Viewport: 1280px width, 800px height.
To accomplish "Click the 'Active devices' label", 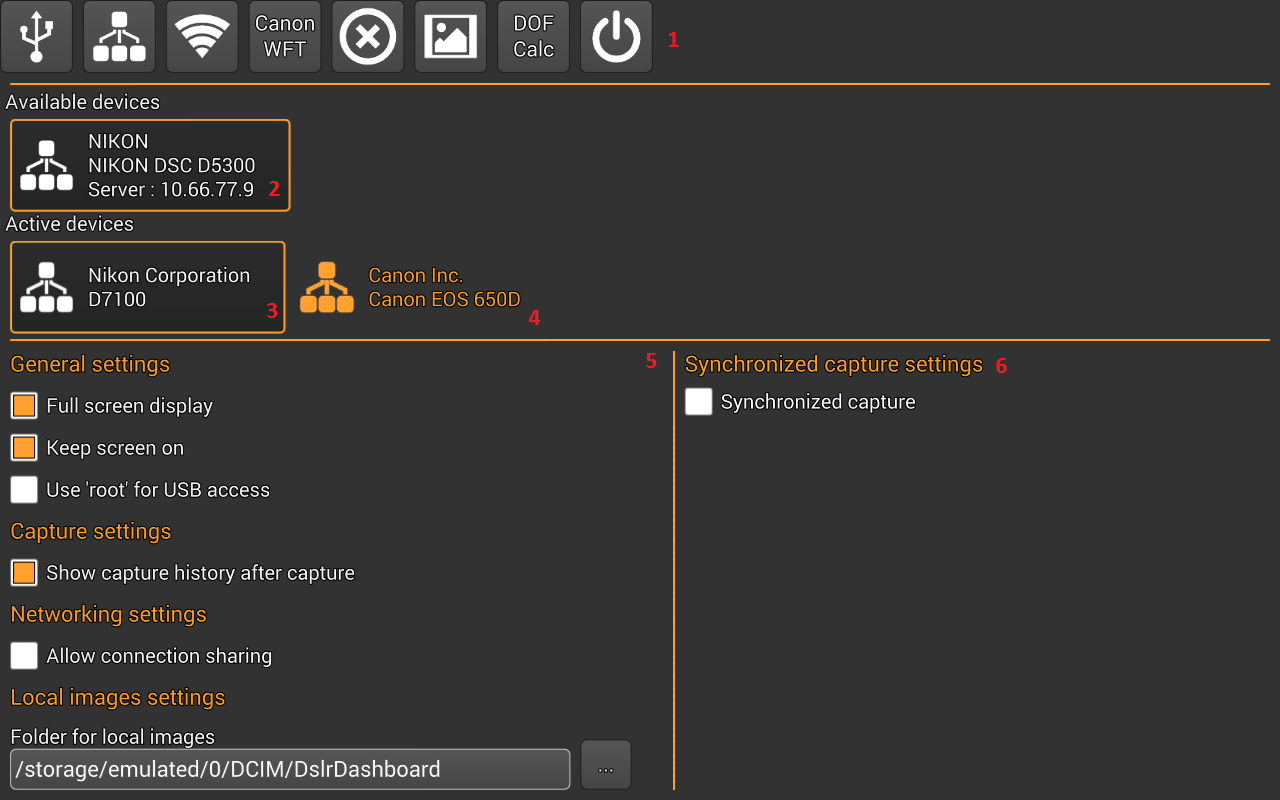I will [x=70, y=224].
